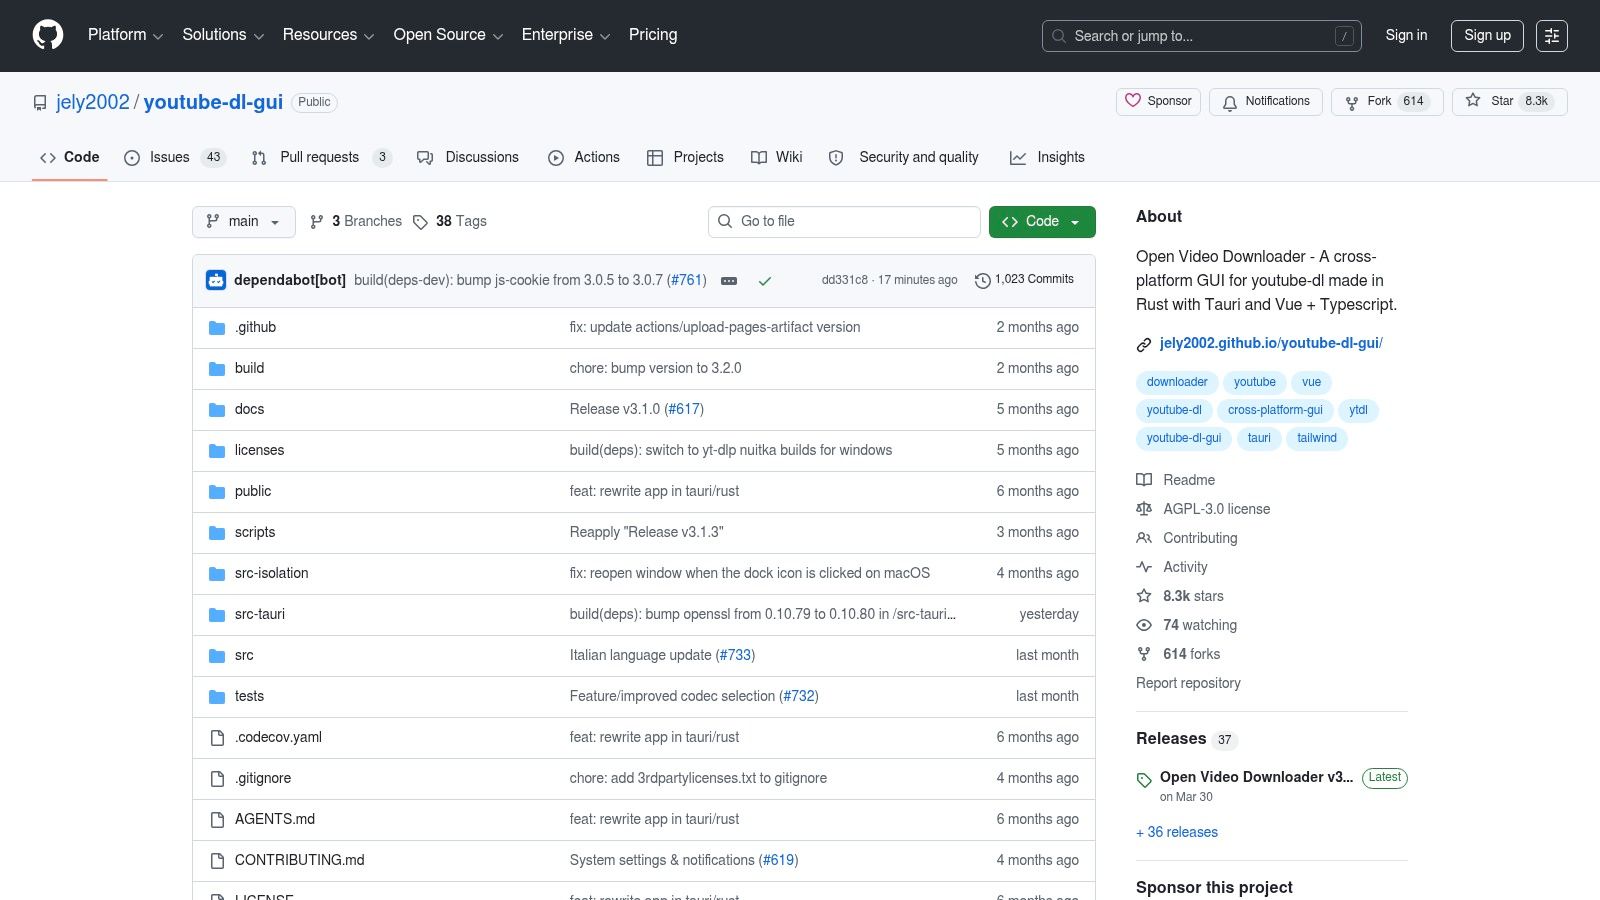Viewport: 1600px width, 900px height.
Task: Expand commit message with the ellipsis icon
Action: pos(729,281)
